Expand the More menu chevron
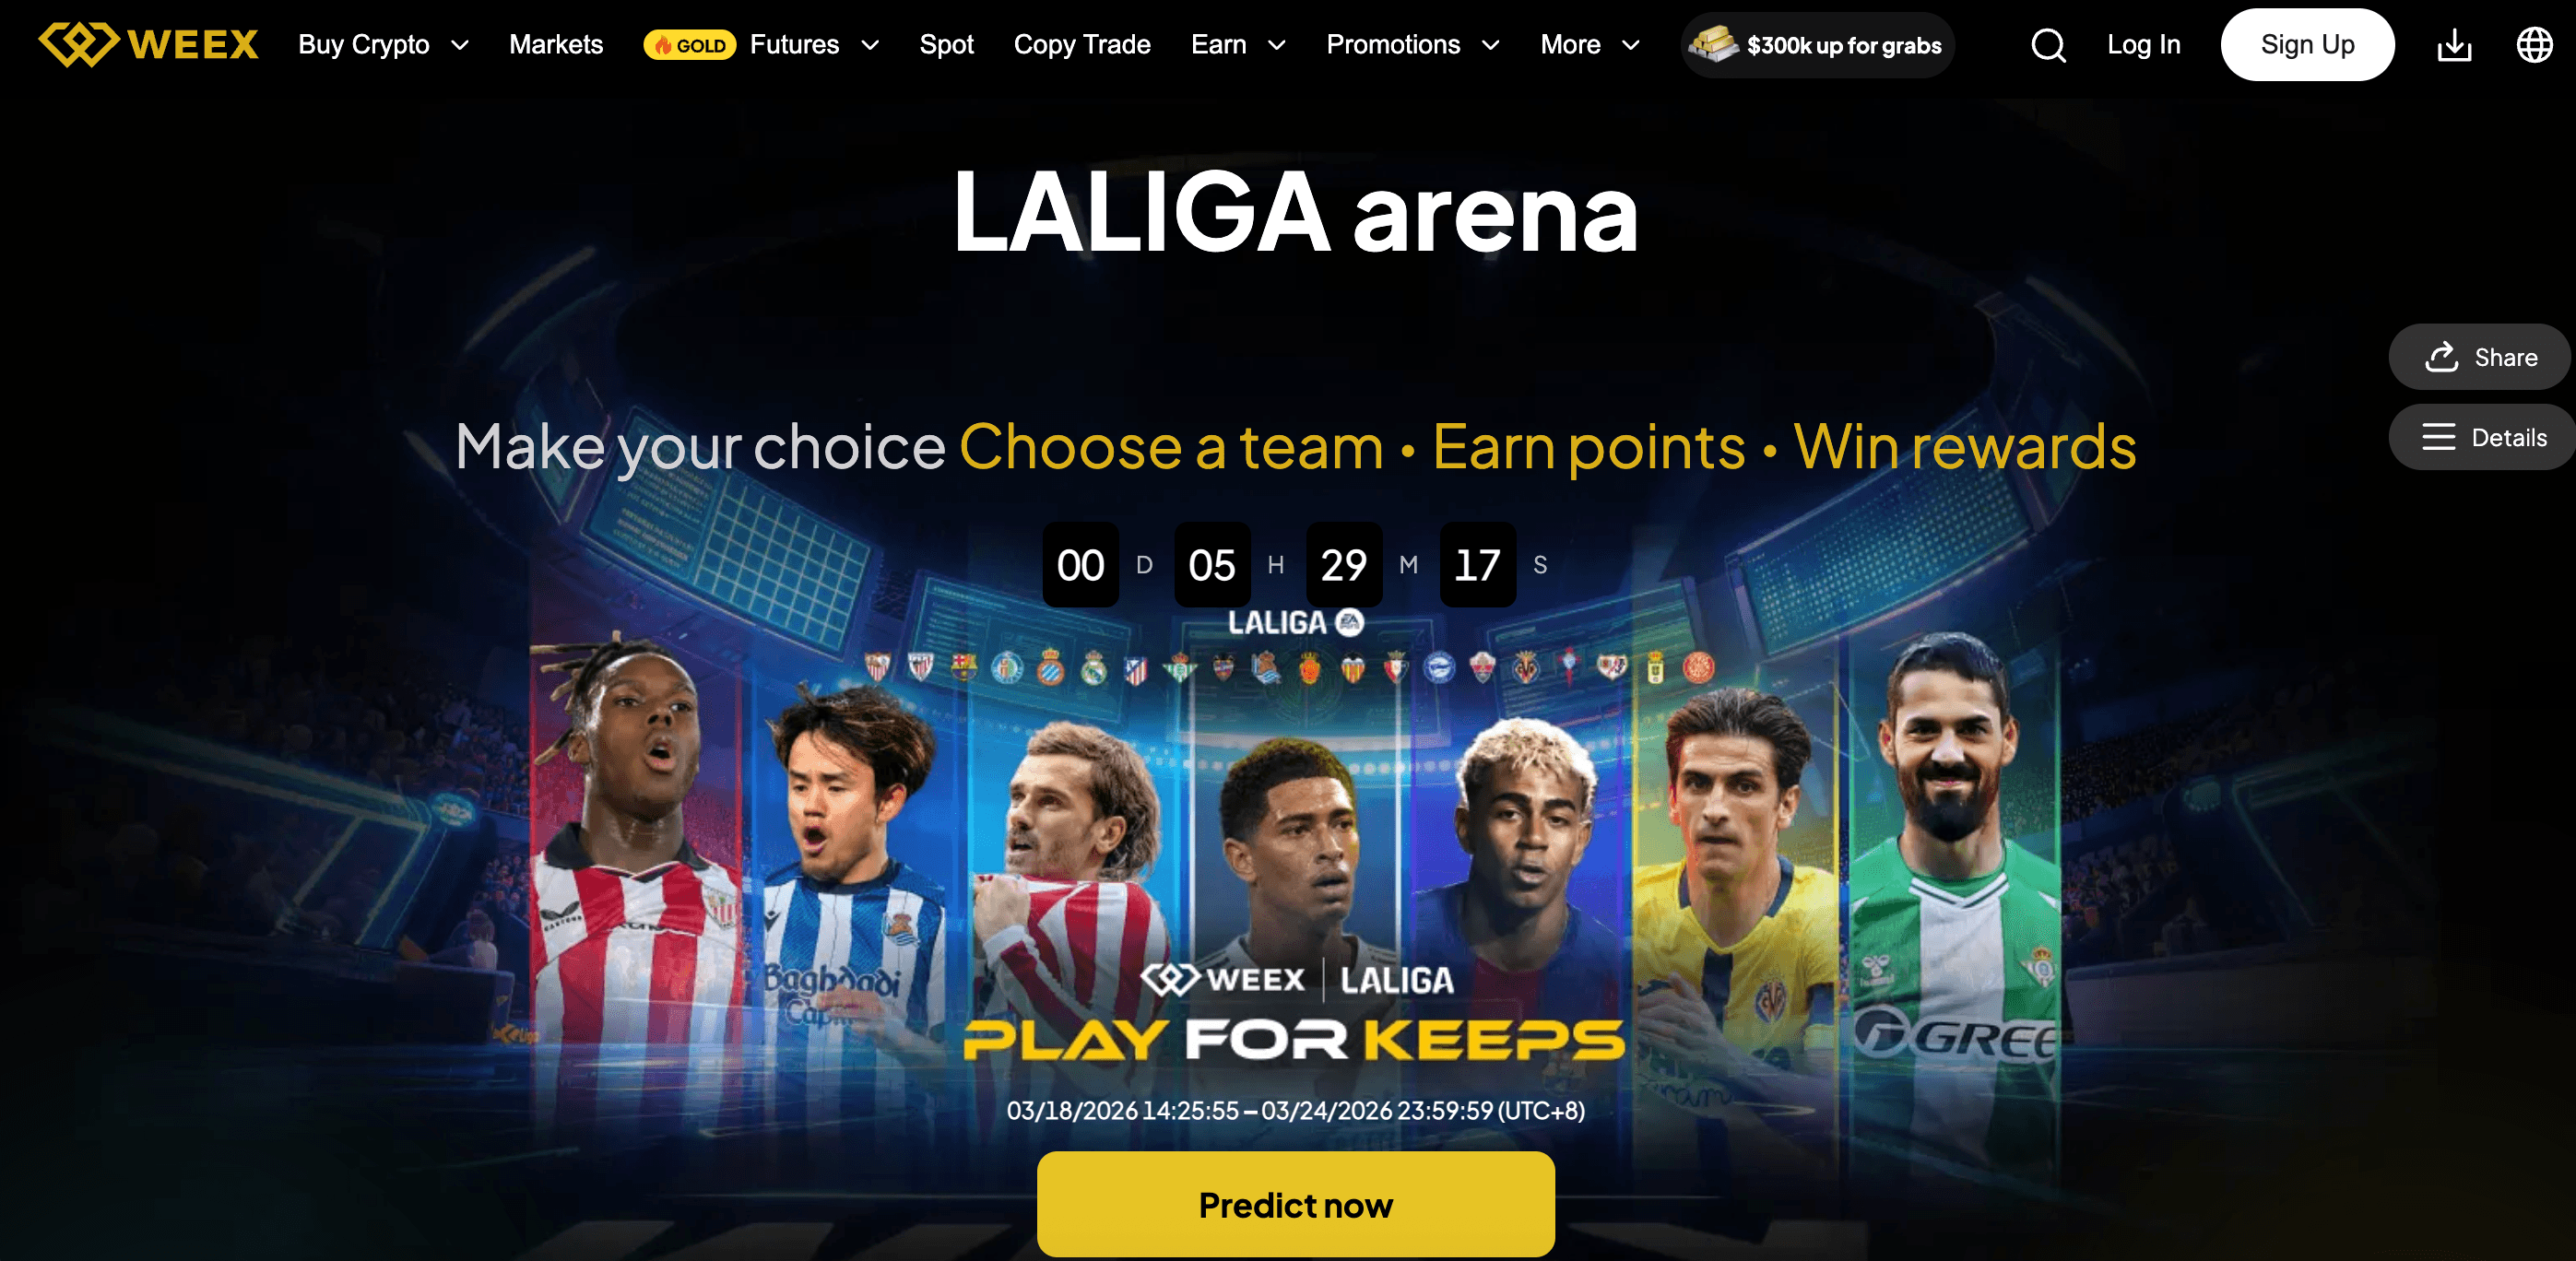Image resolution: width=2576 pixels, height=1261 pixels. pyautogui.click(x=1630, y=45)
